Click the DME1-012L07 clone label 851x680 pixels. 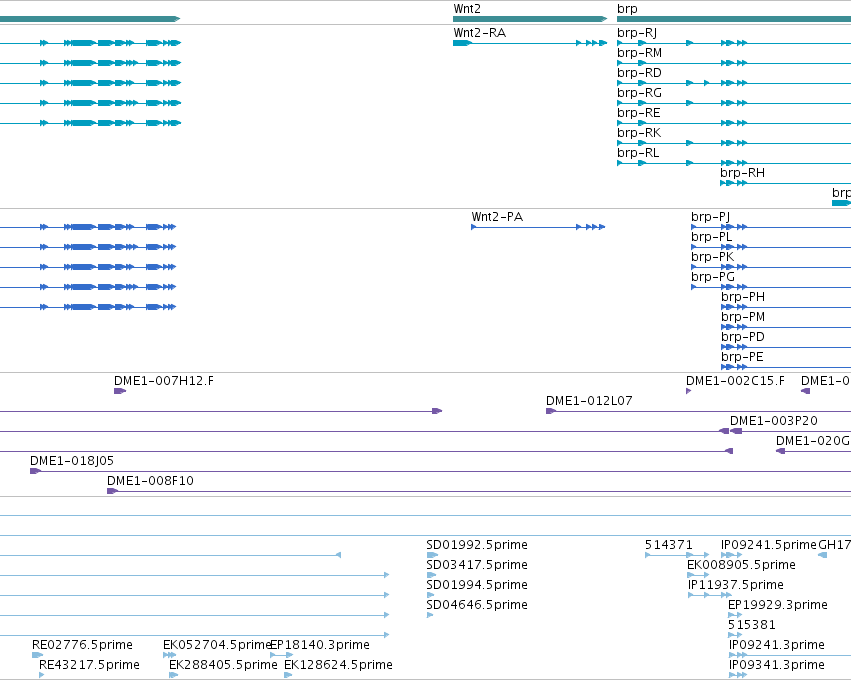[589, 401]
